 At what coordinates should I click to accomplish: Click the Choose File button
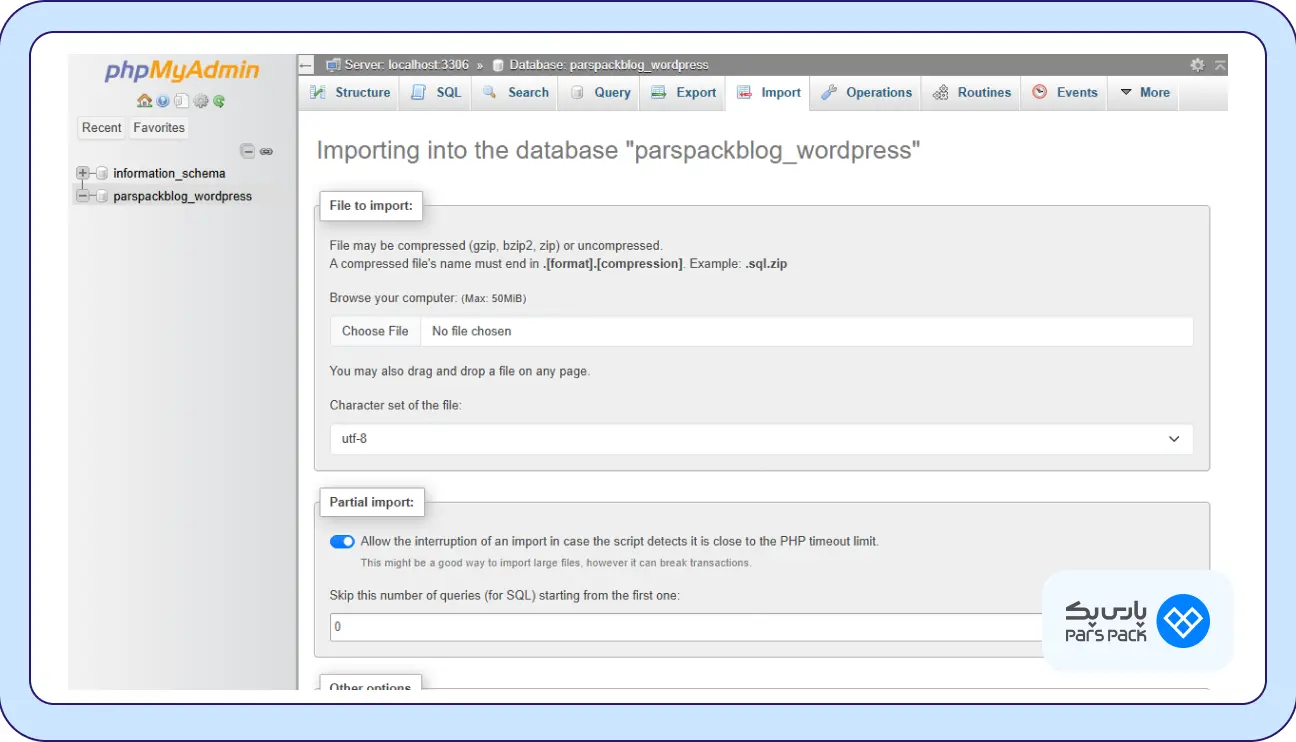[375, 331]
